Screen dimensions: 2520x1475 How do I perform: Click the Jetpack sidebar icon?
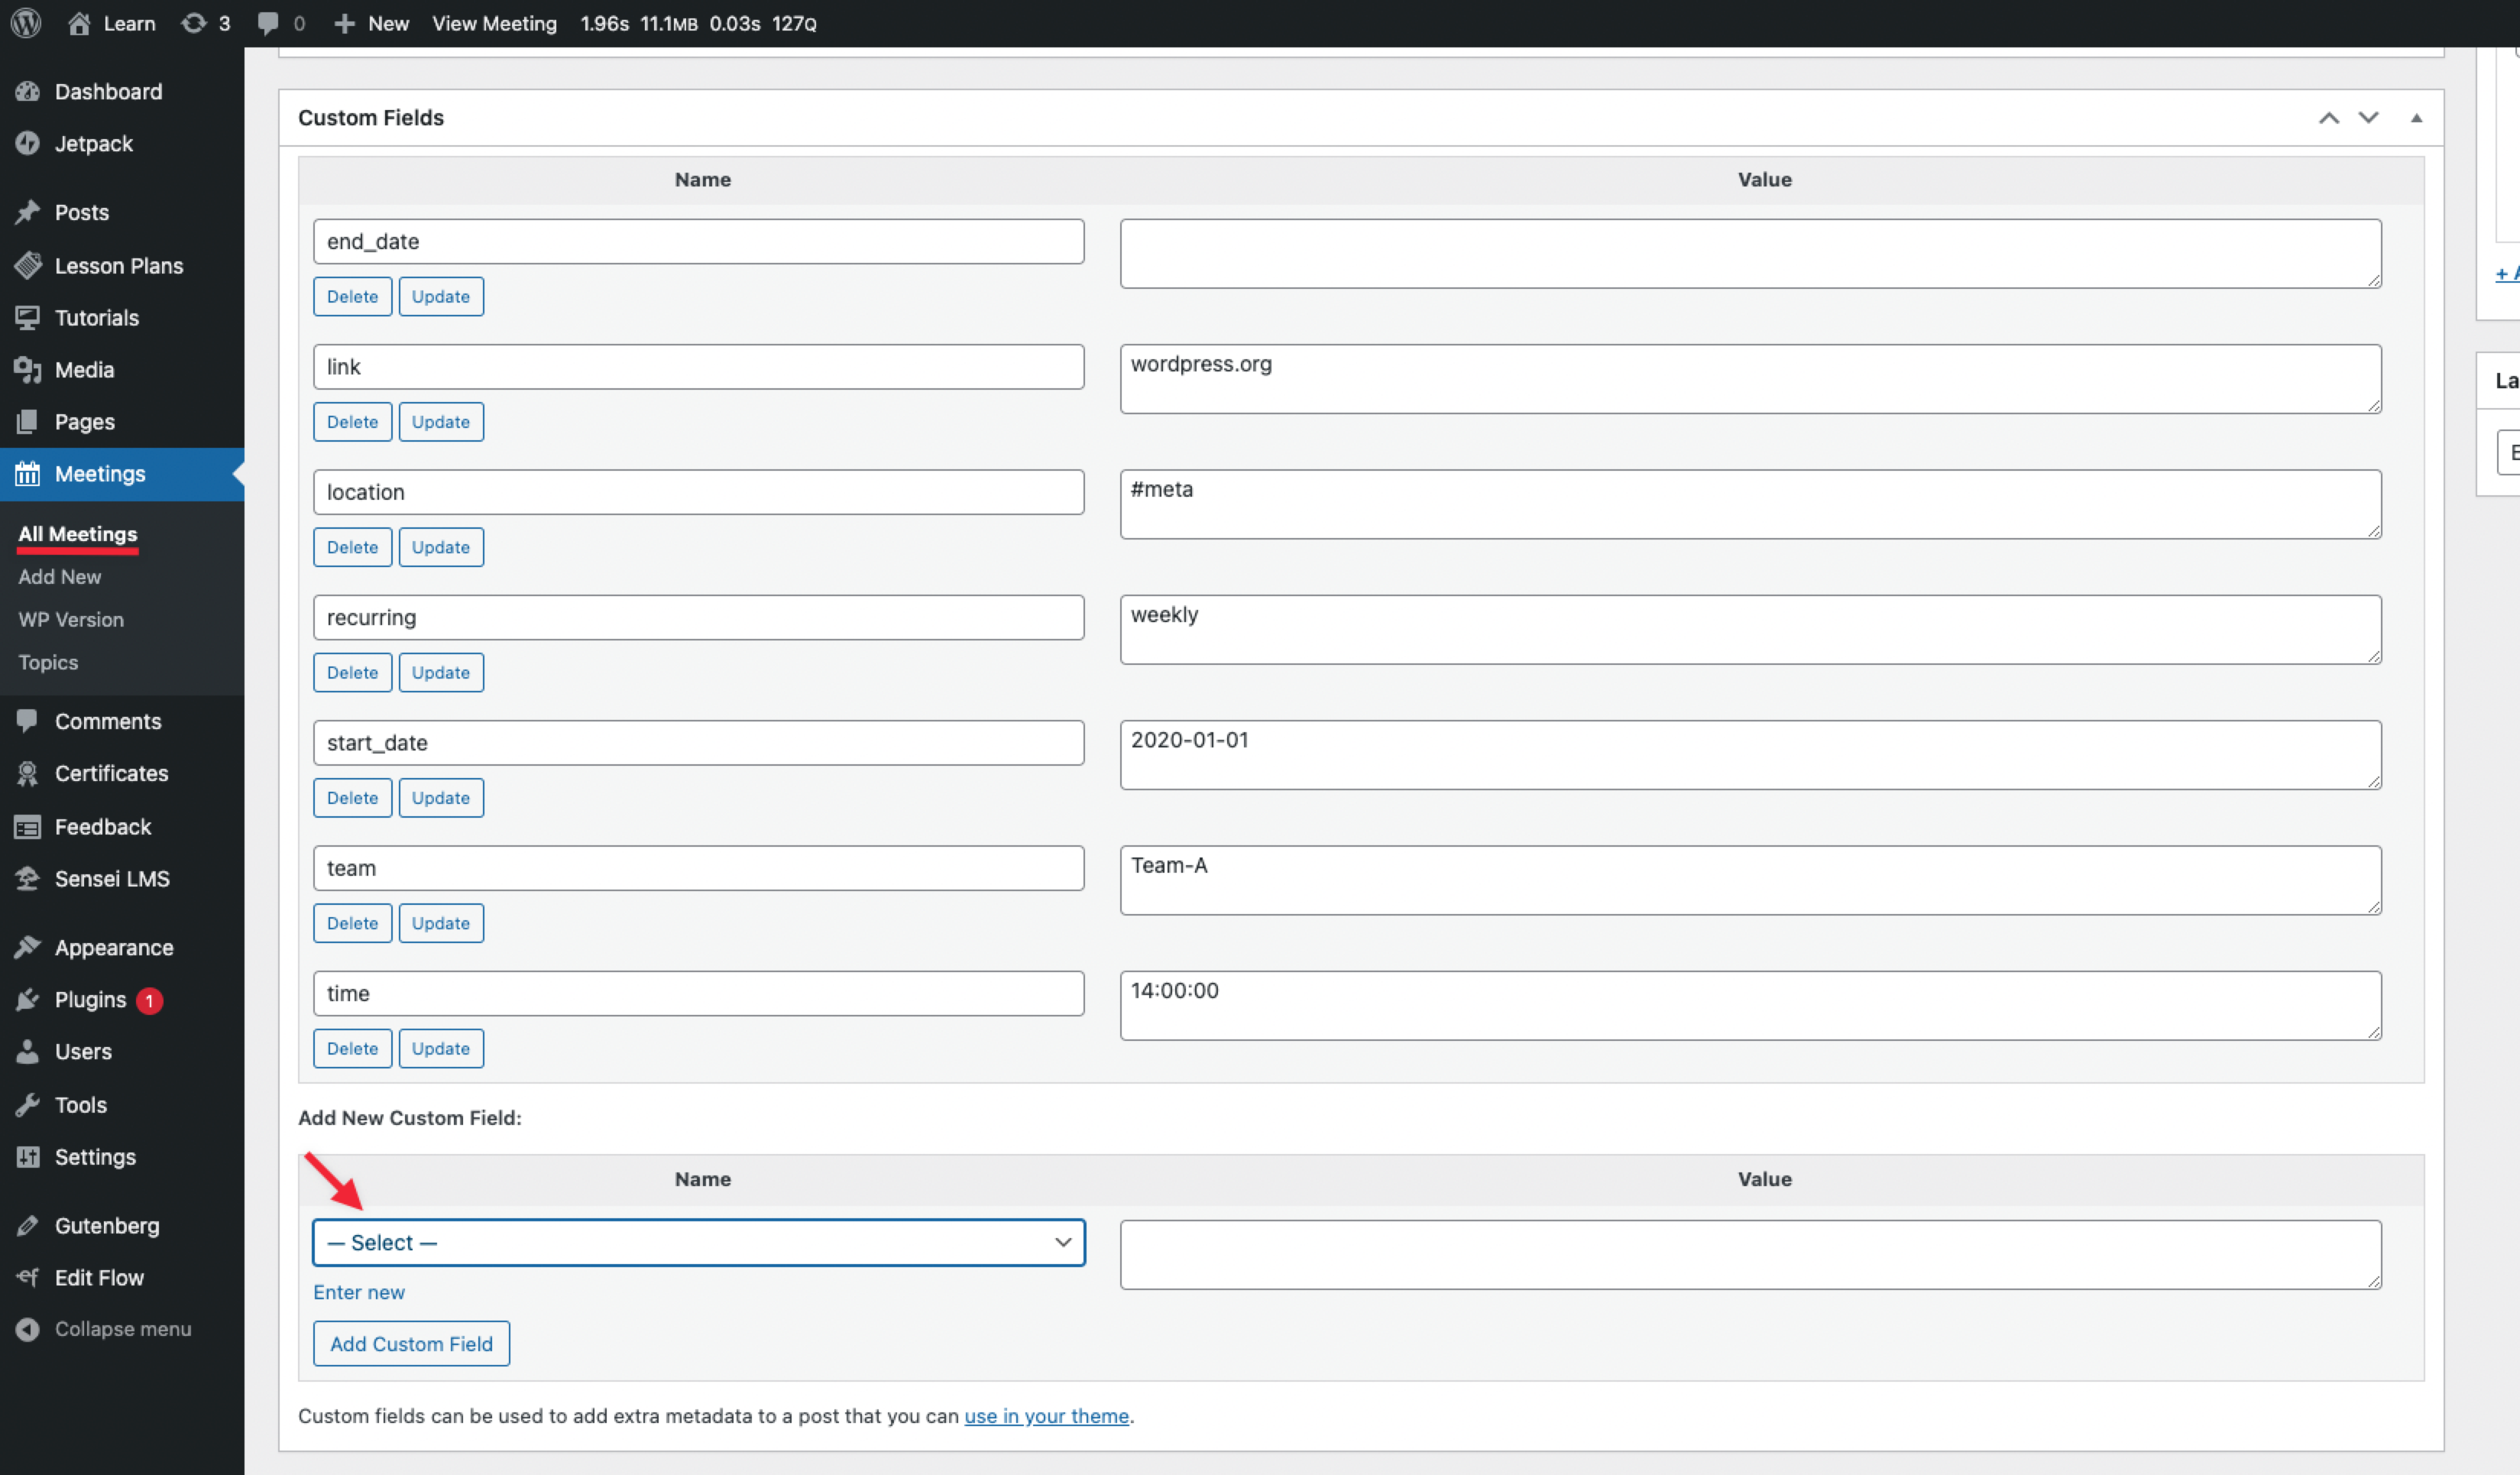click(x=30, y=143)
